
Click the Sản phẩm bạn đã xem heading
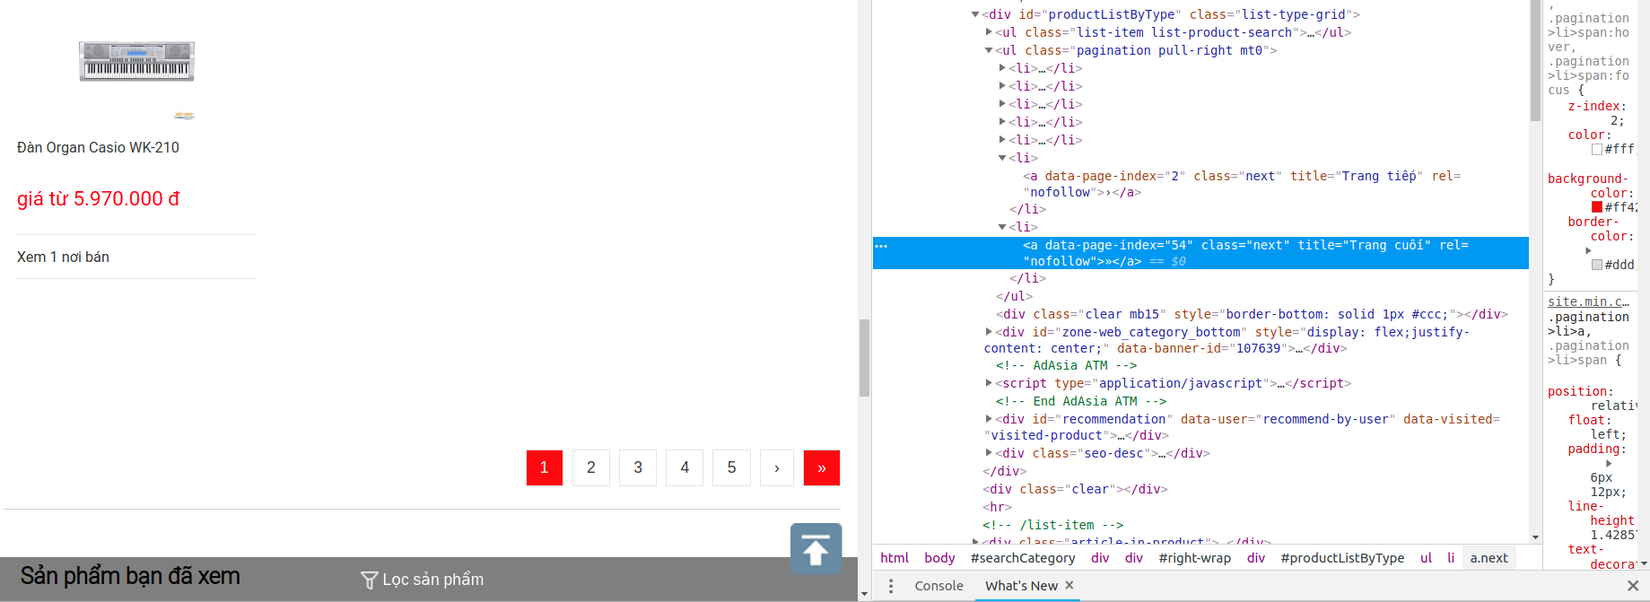point(130,576)
